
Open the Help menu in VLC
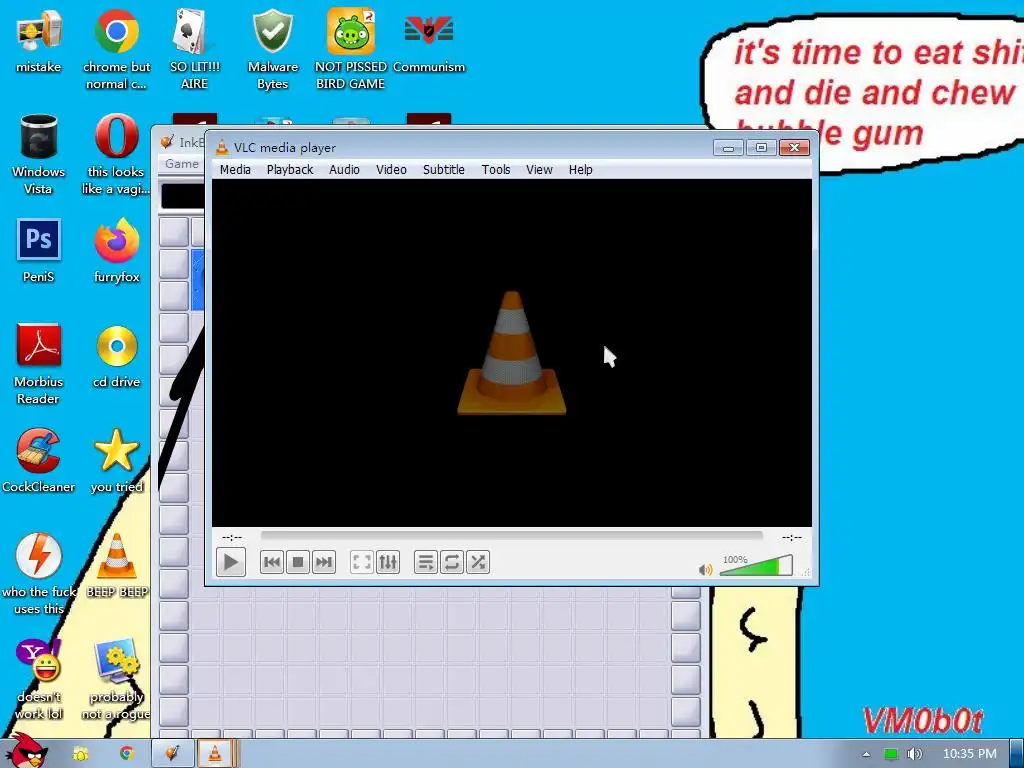pyautogui.click(x=580, y=170)
